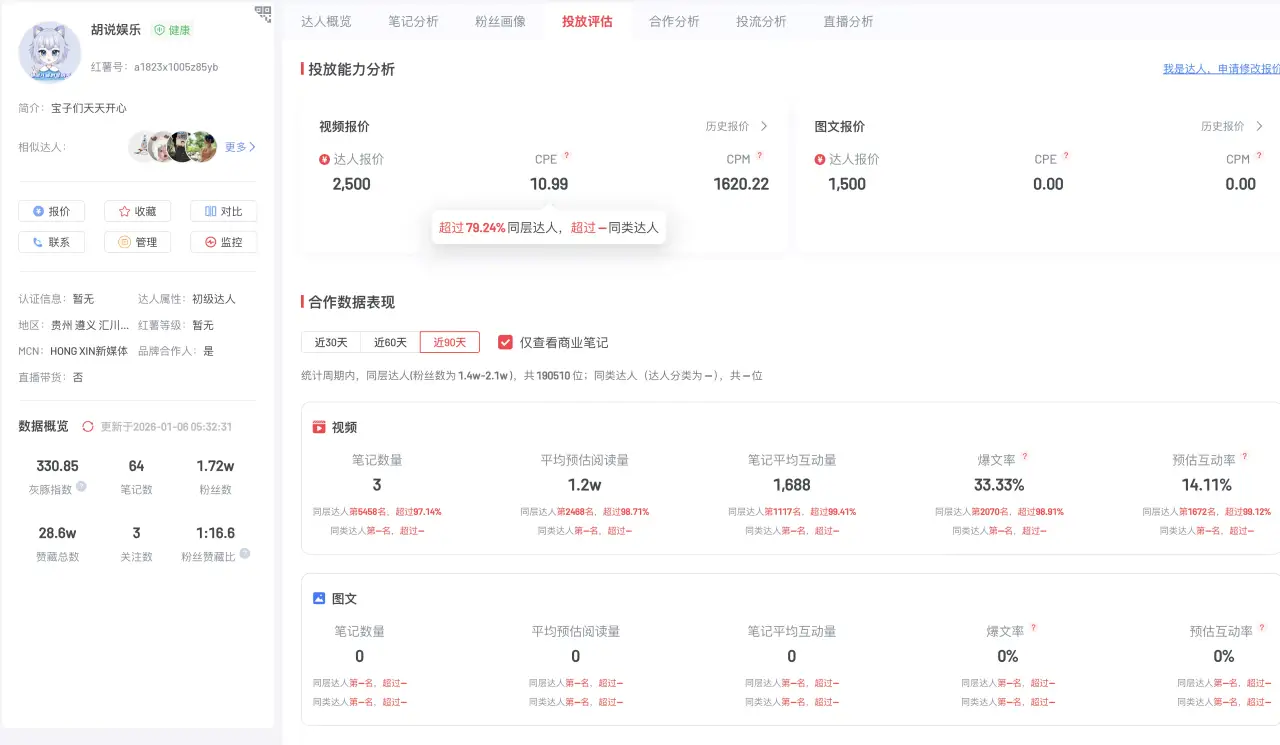This screenshot has width=1280, height=745.
Task: Expand 历史报价 for 视频报价
Action: (x=737, y=126)
